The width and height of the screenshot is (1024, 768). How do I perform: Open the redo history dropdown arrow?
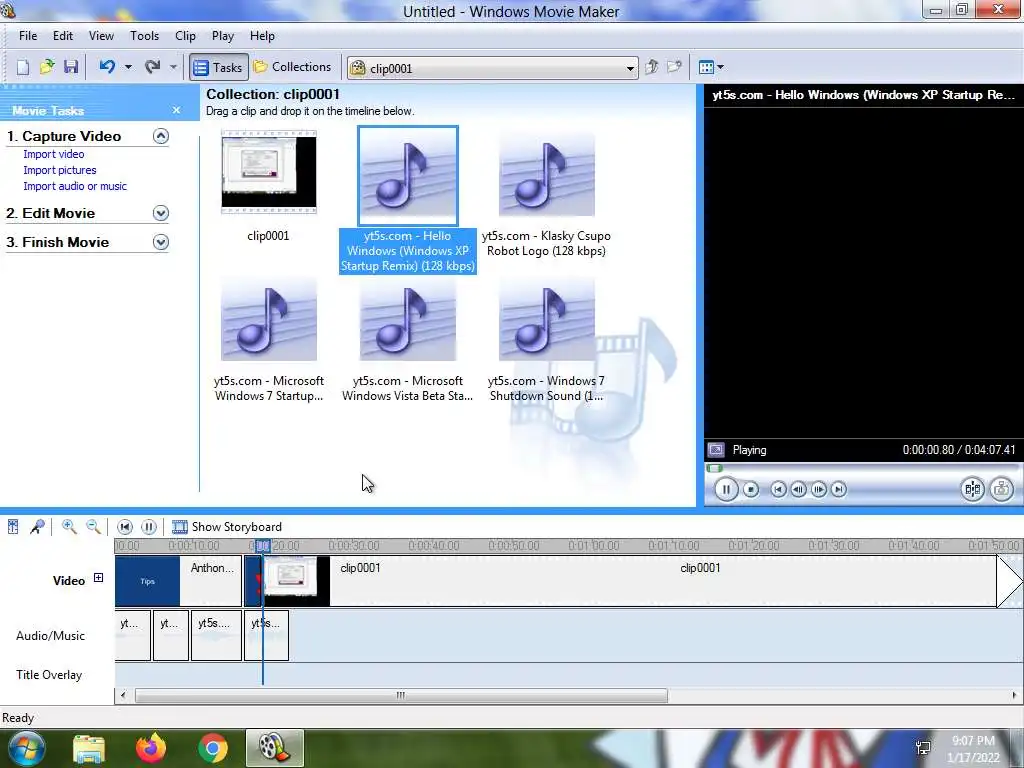click(173, 67)
